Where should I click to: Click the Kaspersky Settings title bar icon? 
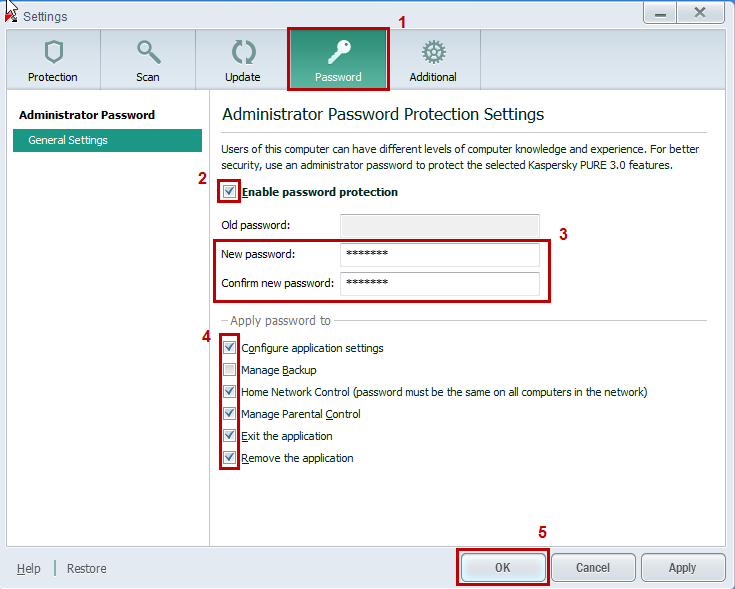[11, 16]
